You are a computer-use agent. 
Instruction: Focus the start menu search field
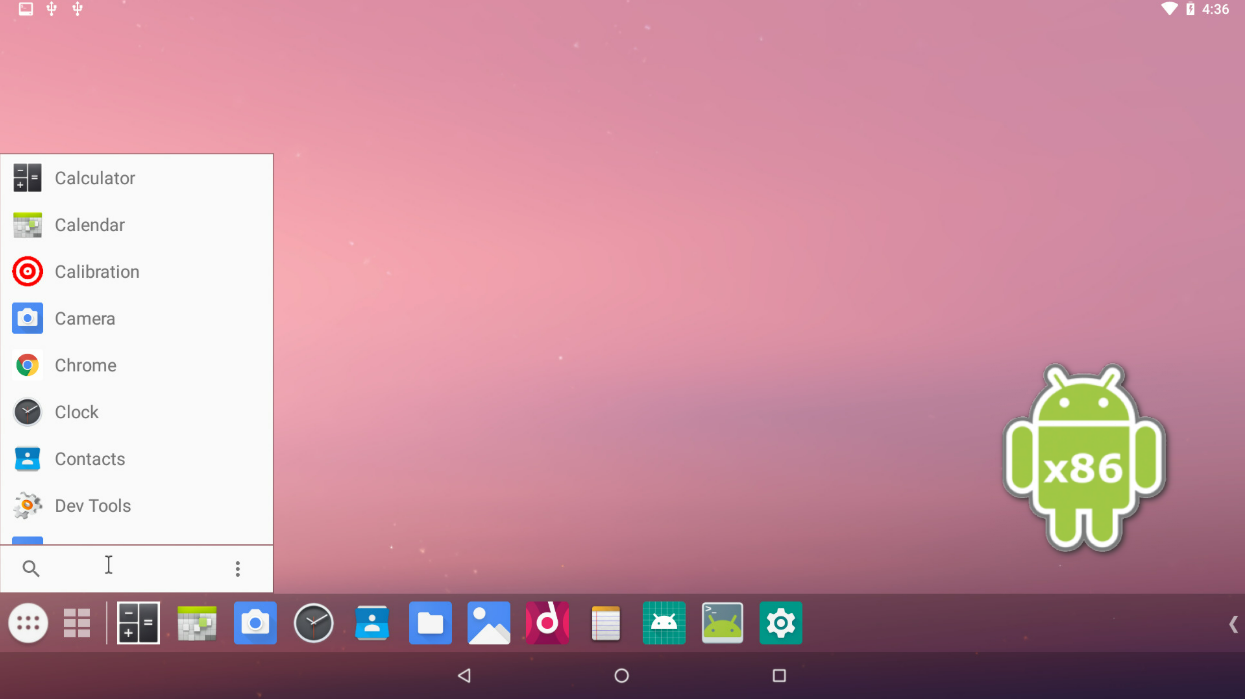135,569
